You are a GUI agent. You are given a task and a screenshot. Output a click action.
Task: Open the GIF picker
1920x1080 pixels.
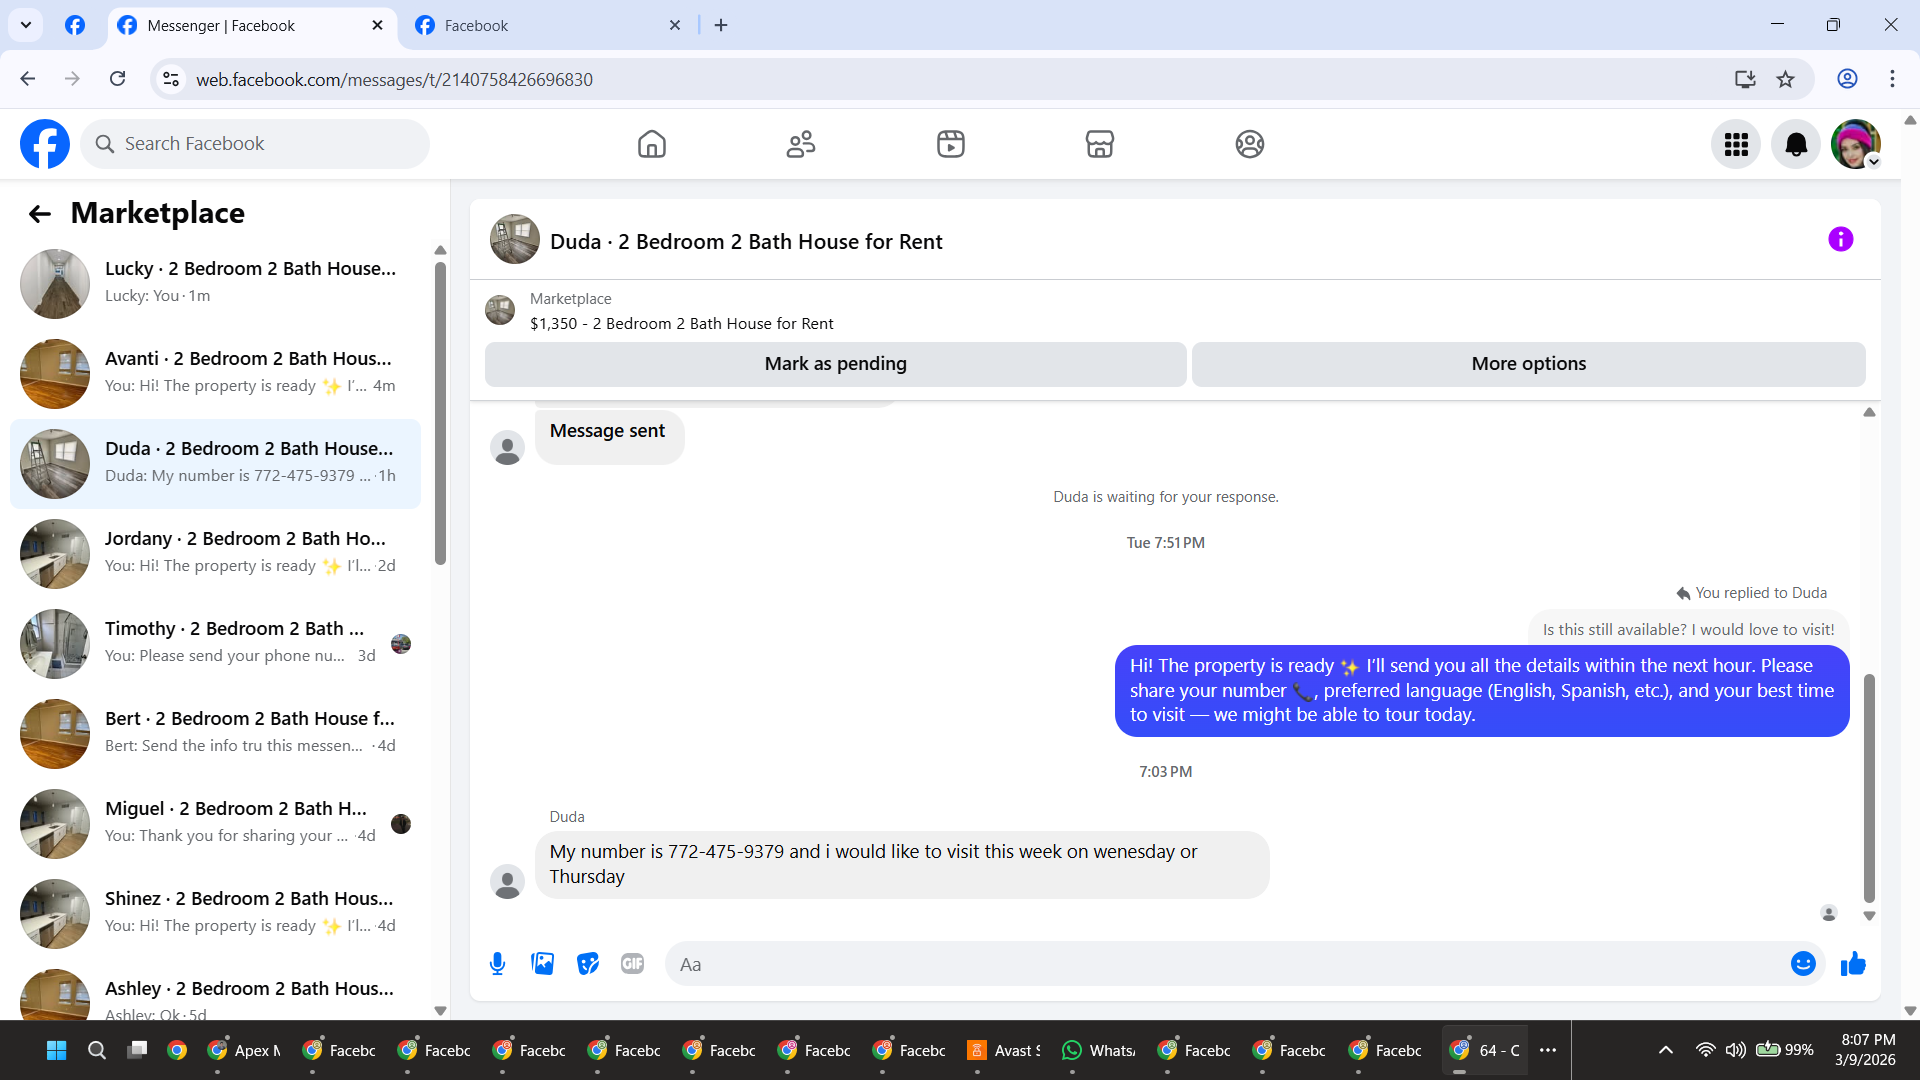tap(632, 964)
